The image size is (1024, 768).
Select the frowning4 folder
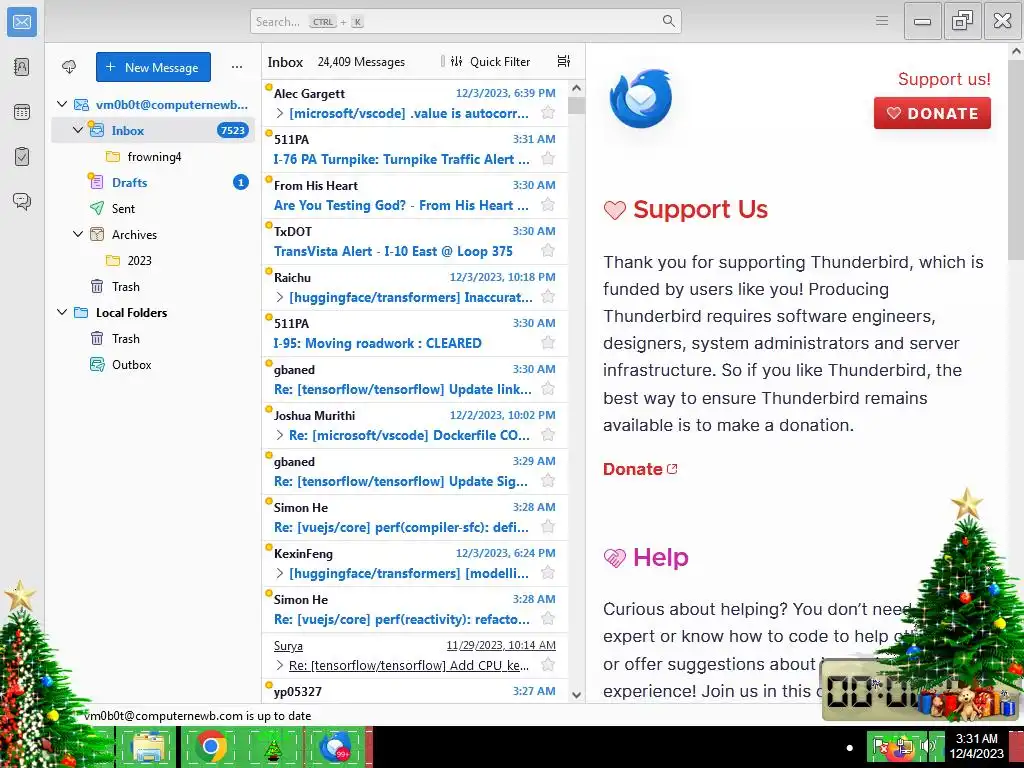click(x=153, y=156)
